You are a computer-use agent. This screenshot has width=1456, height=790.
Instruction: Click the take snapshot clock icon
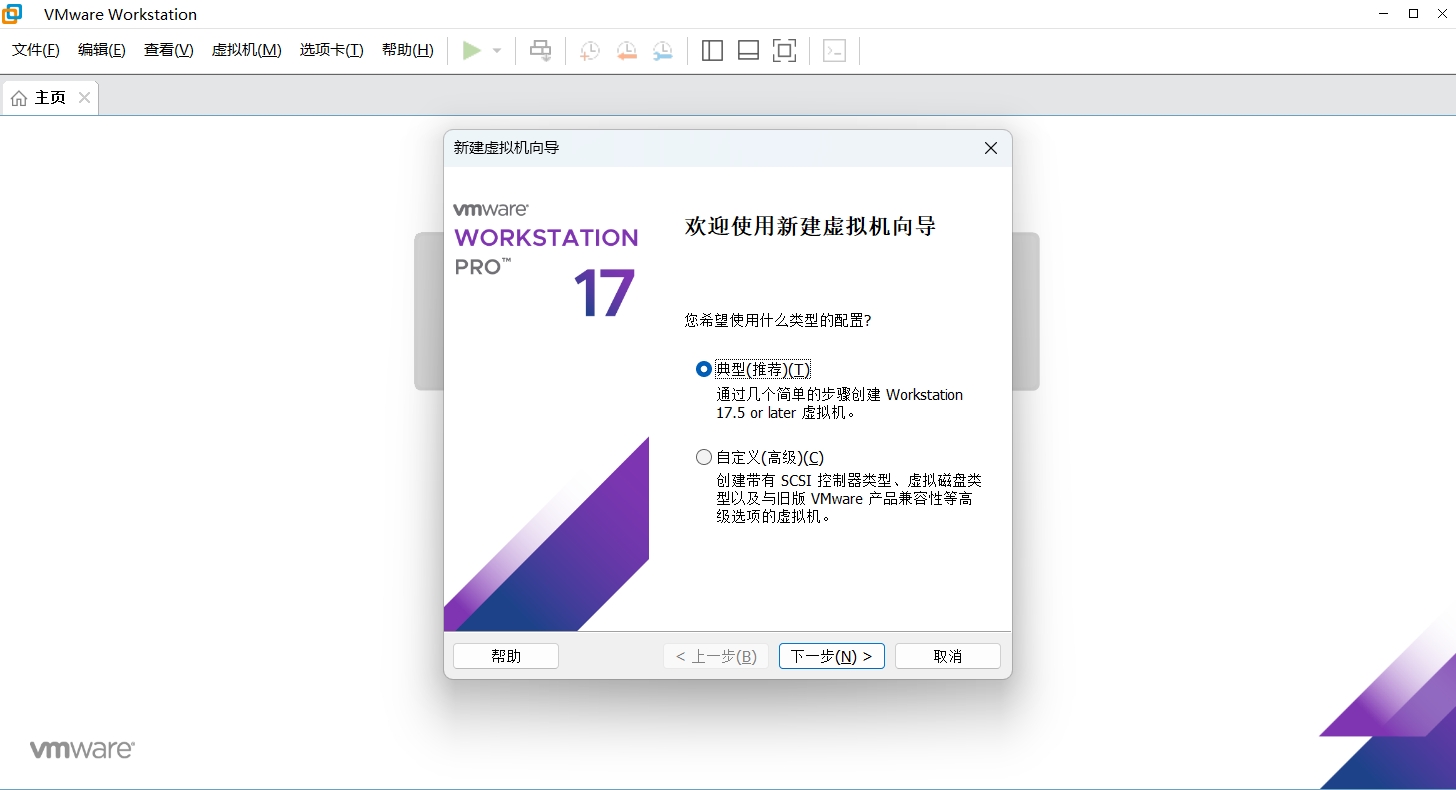coord(590,51)
